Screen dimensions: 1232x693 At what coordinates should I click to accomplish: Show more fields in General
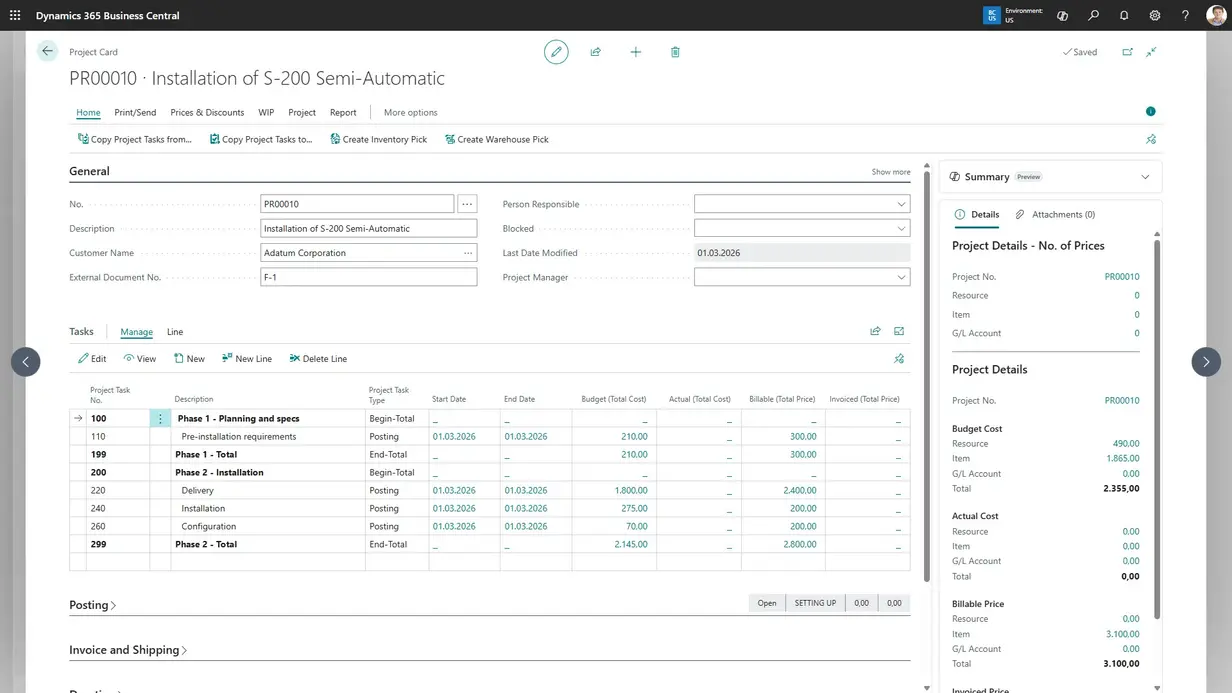point(891,172)
